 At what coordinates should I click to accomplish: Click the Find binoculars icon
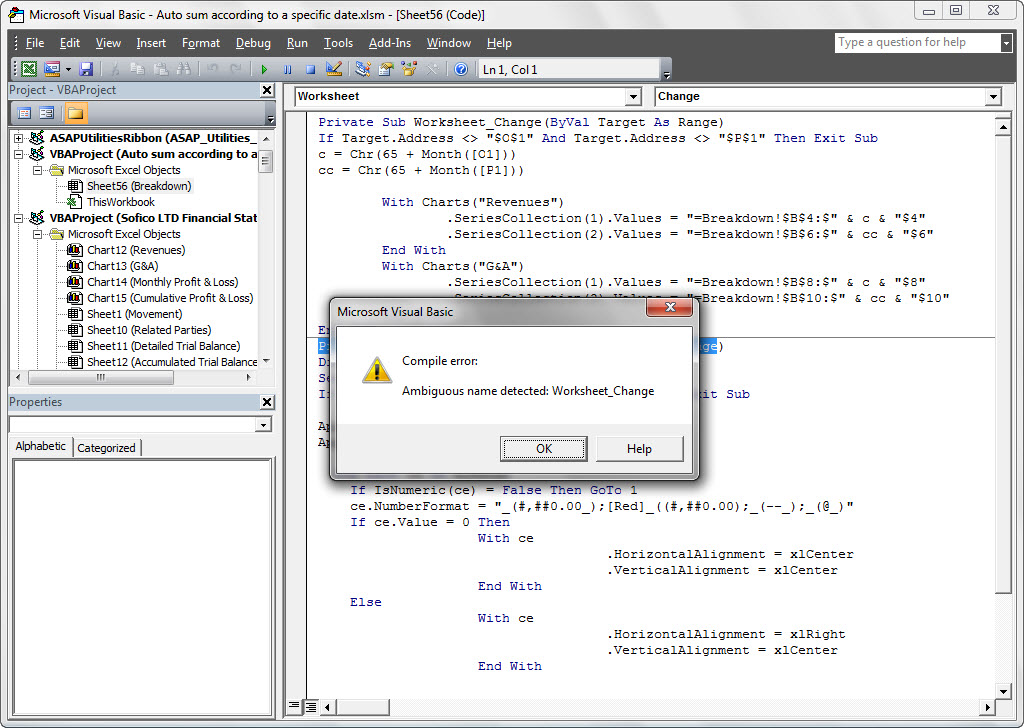pos(184,69)
